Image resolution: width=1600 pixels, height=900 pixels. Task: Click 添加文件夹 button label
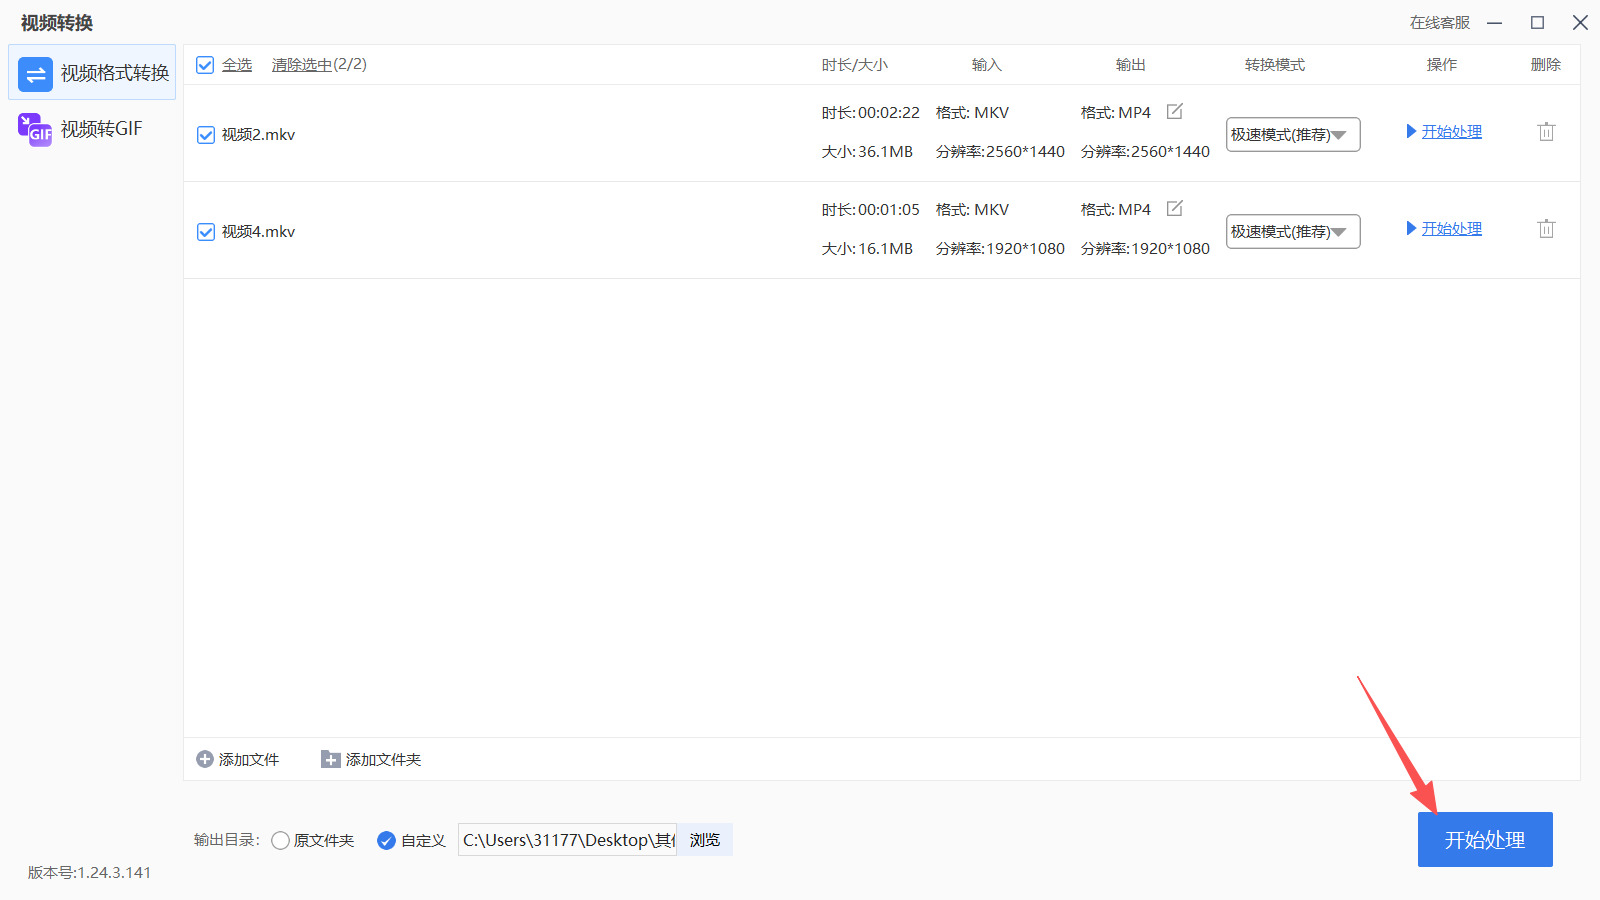[384, 760]
